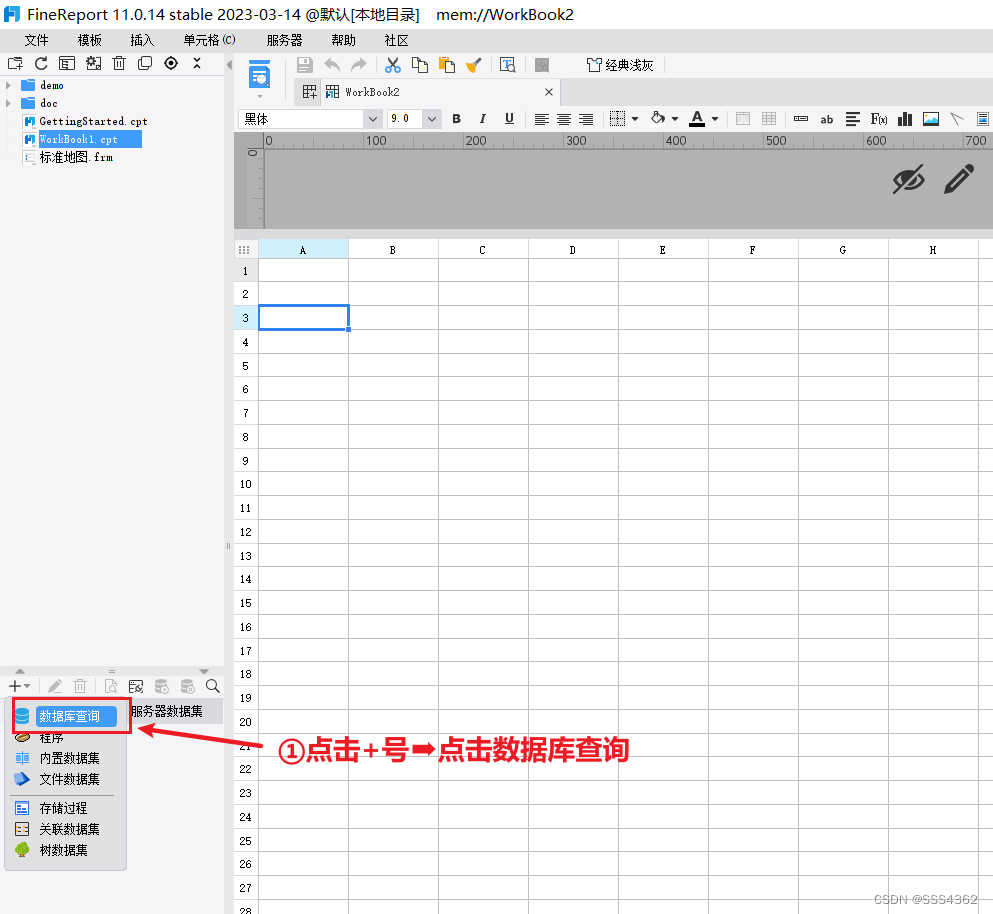Expand the demo folder
Screen dimensions: 993x914
(x=8, y=85)
